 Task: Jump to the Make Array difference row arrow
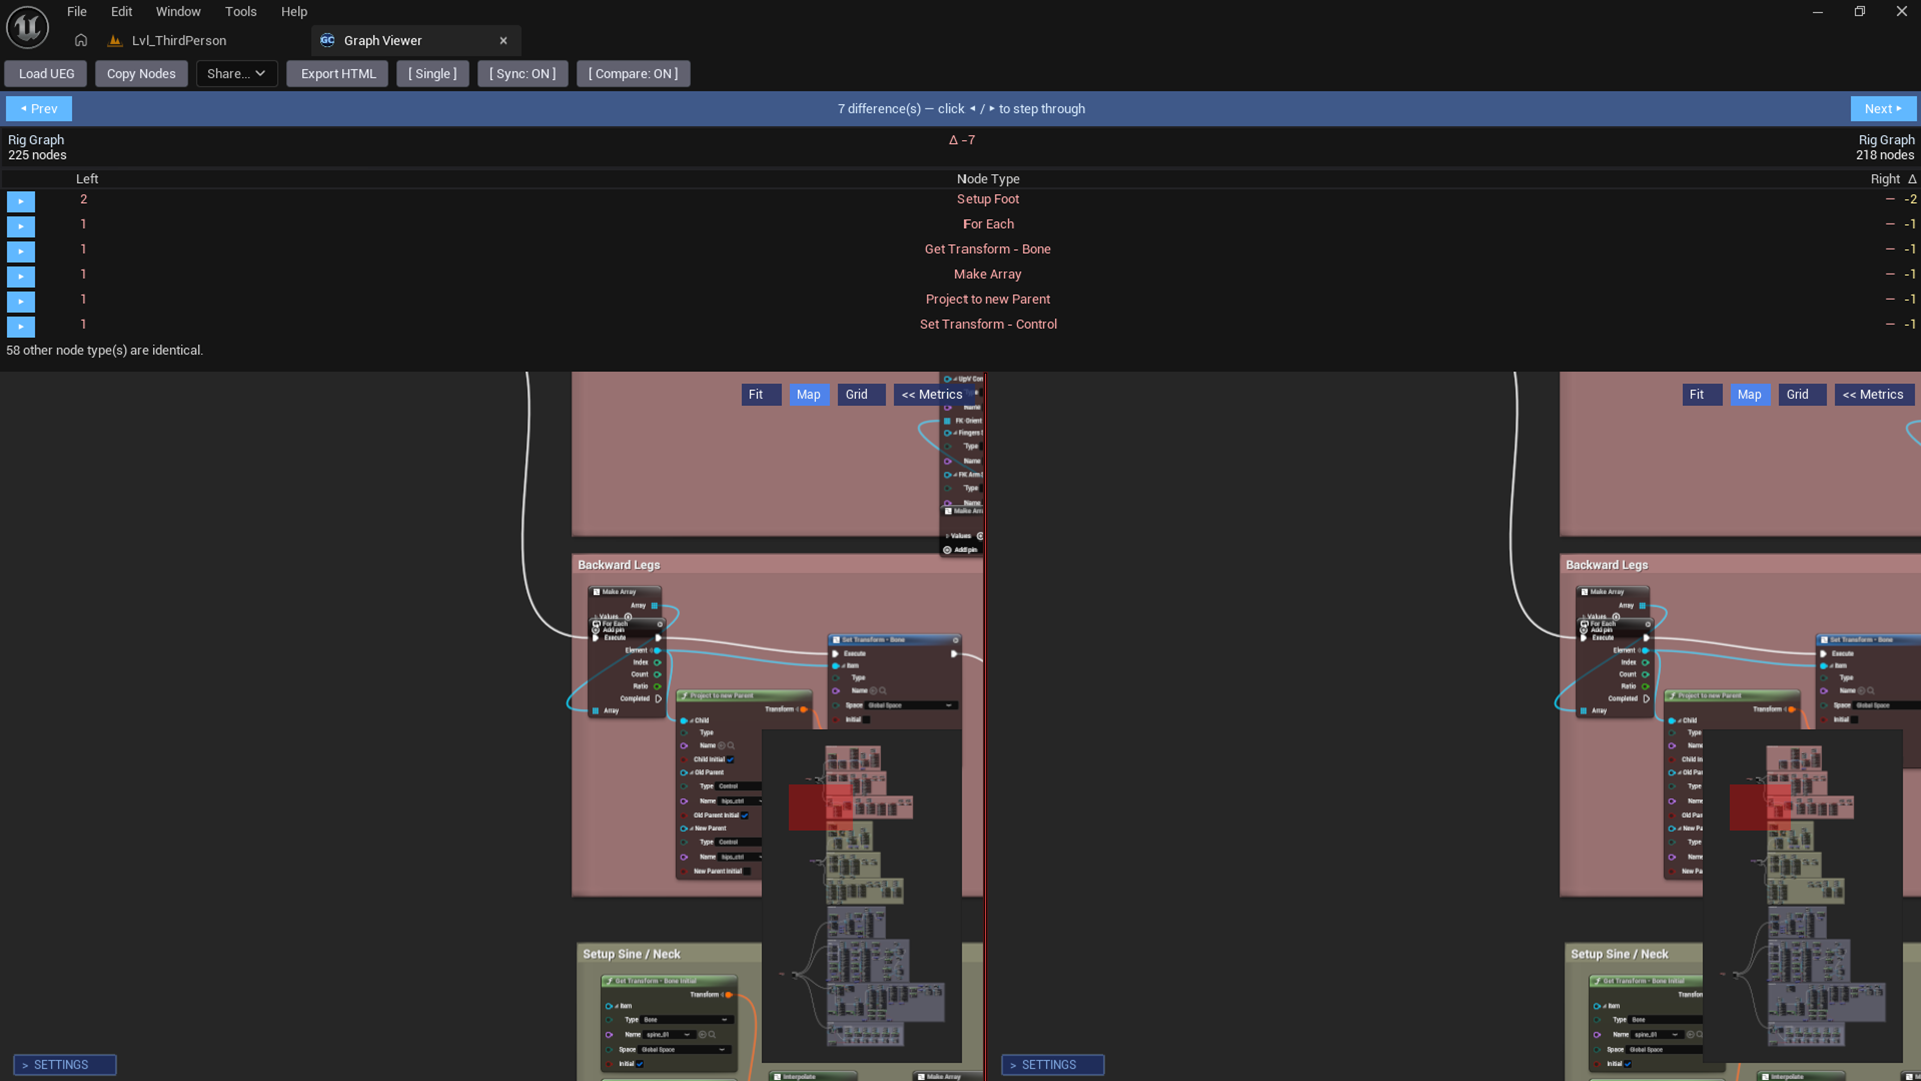coord(20,276)
